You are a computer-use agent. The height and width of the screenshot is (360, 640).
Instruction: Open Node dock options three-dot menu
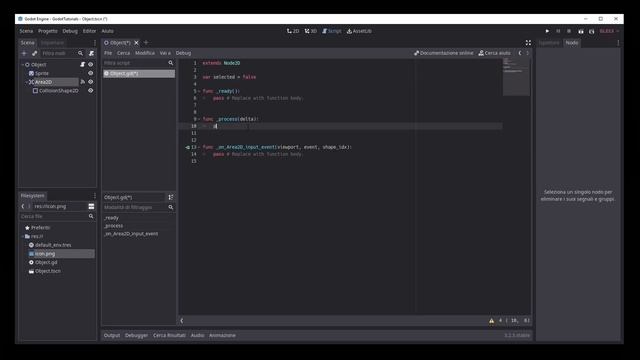tap(618, 42)
